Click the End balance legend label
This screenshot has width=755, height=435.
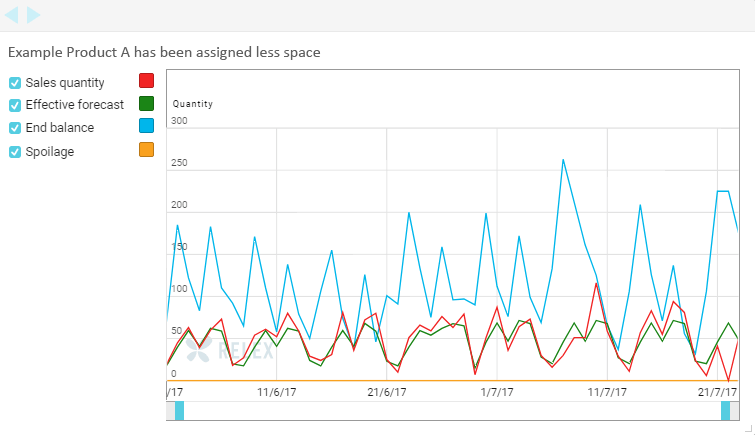[60, 128]
